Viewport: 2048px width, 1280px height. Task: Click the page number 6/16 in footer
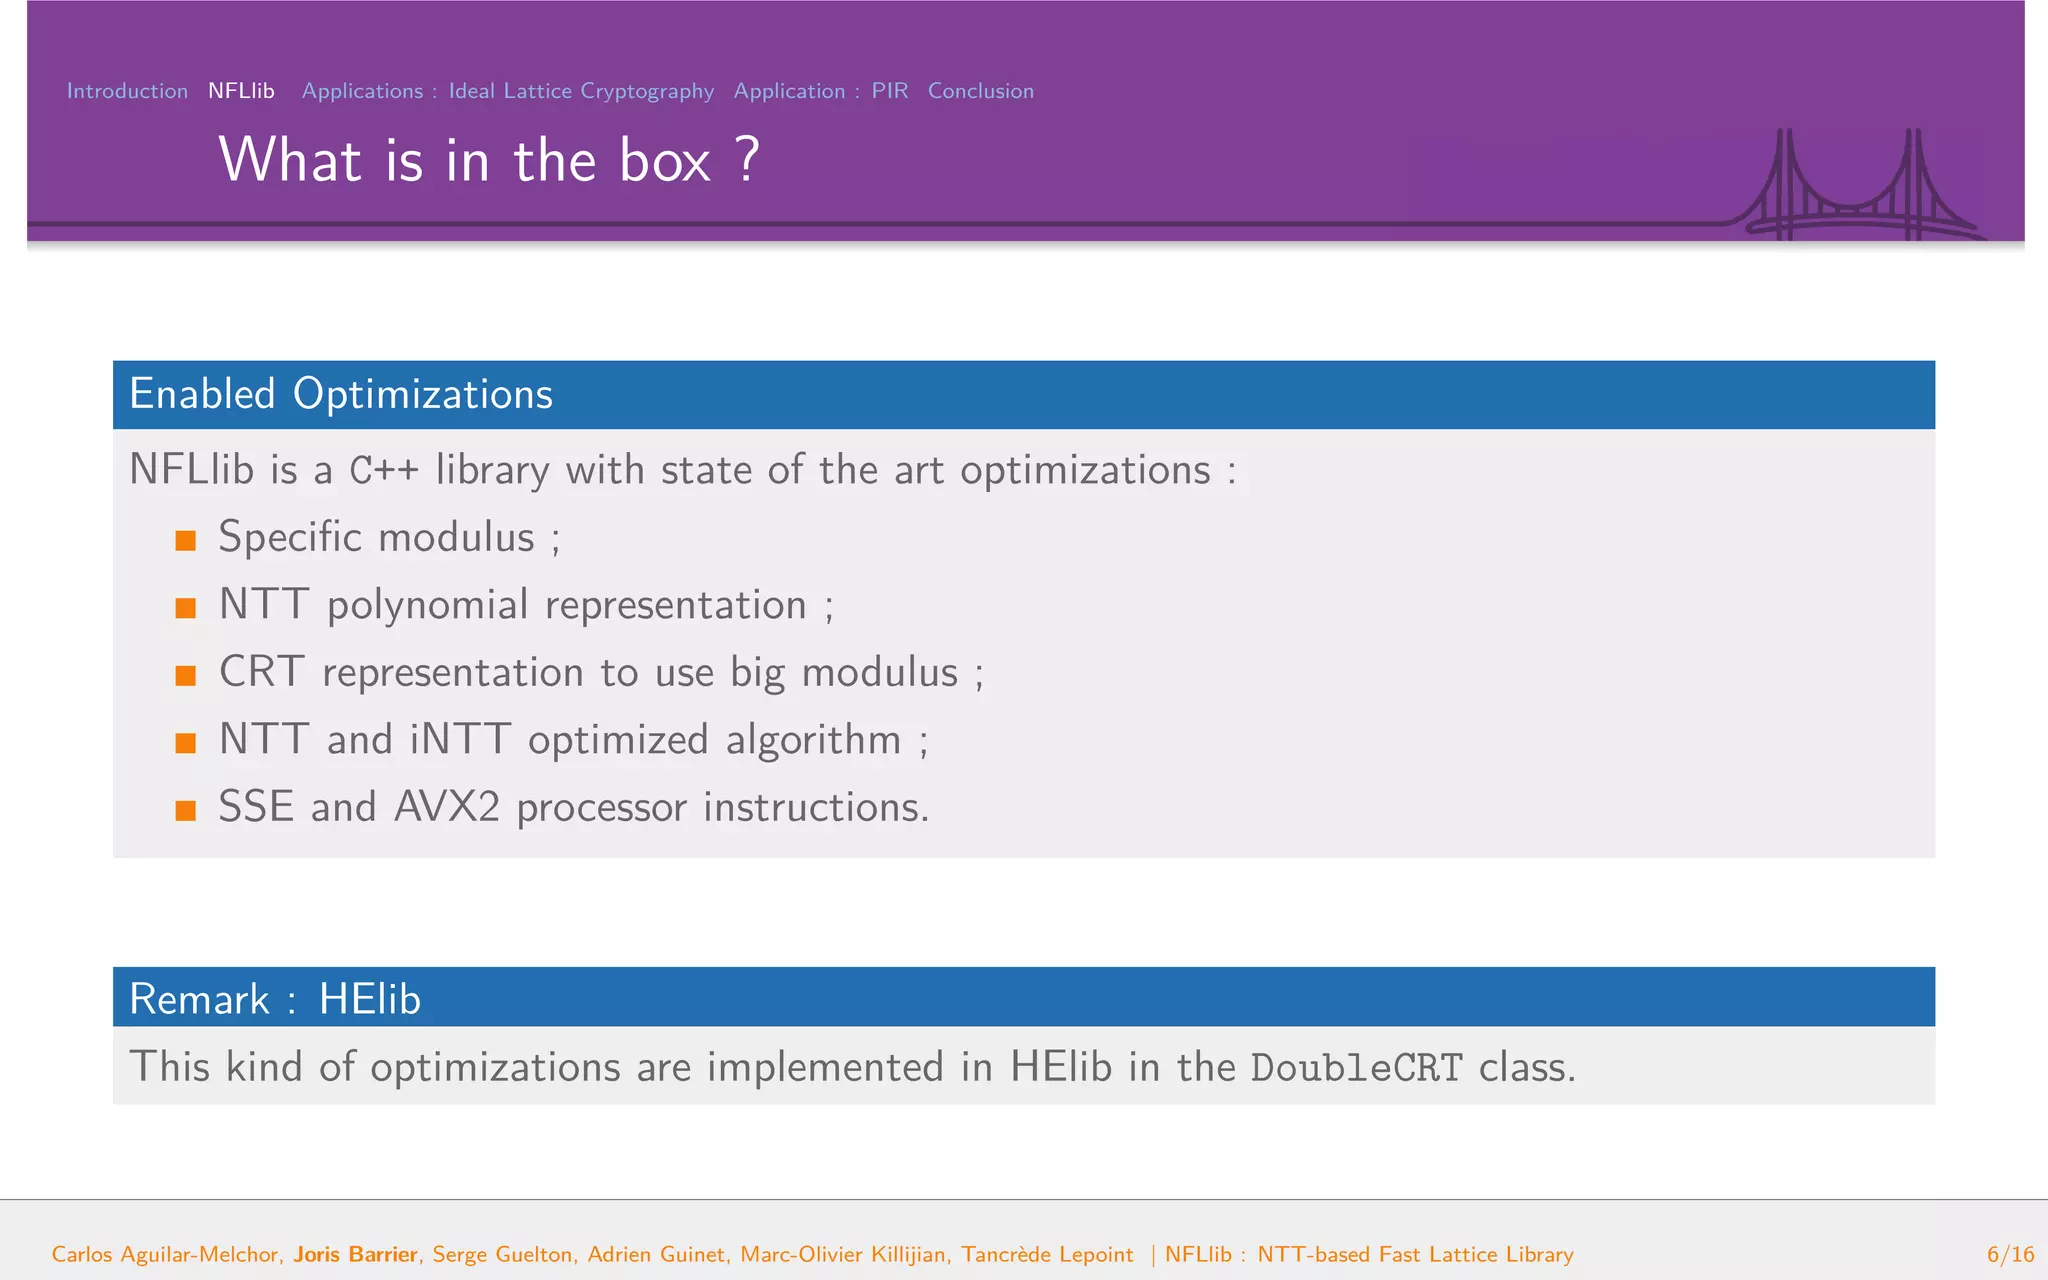[2010, 1254]
